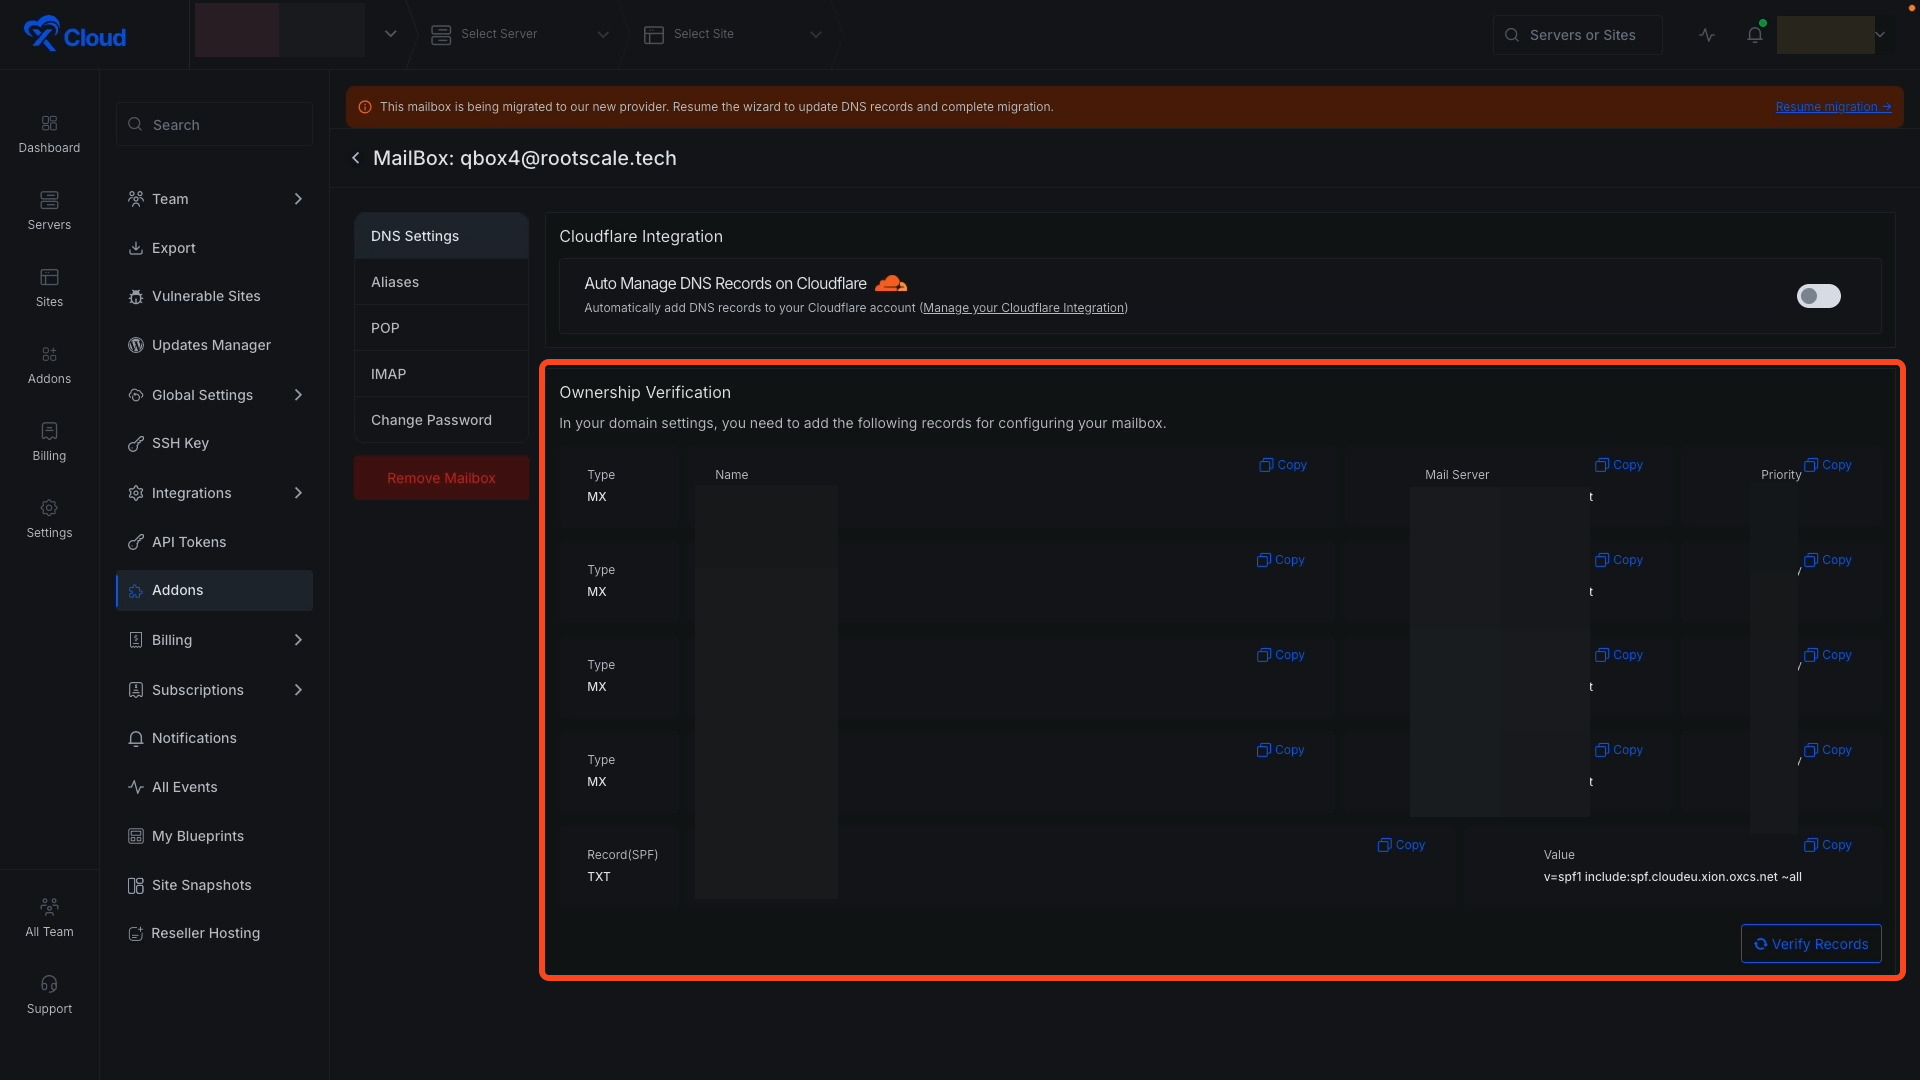Open Settings gear in left rail

(49, 519)
